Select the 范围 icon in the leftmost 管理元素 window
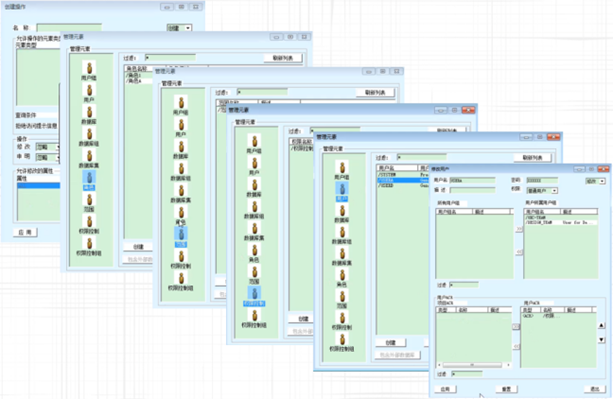 point(89,202)
